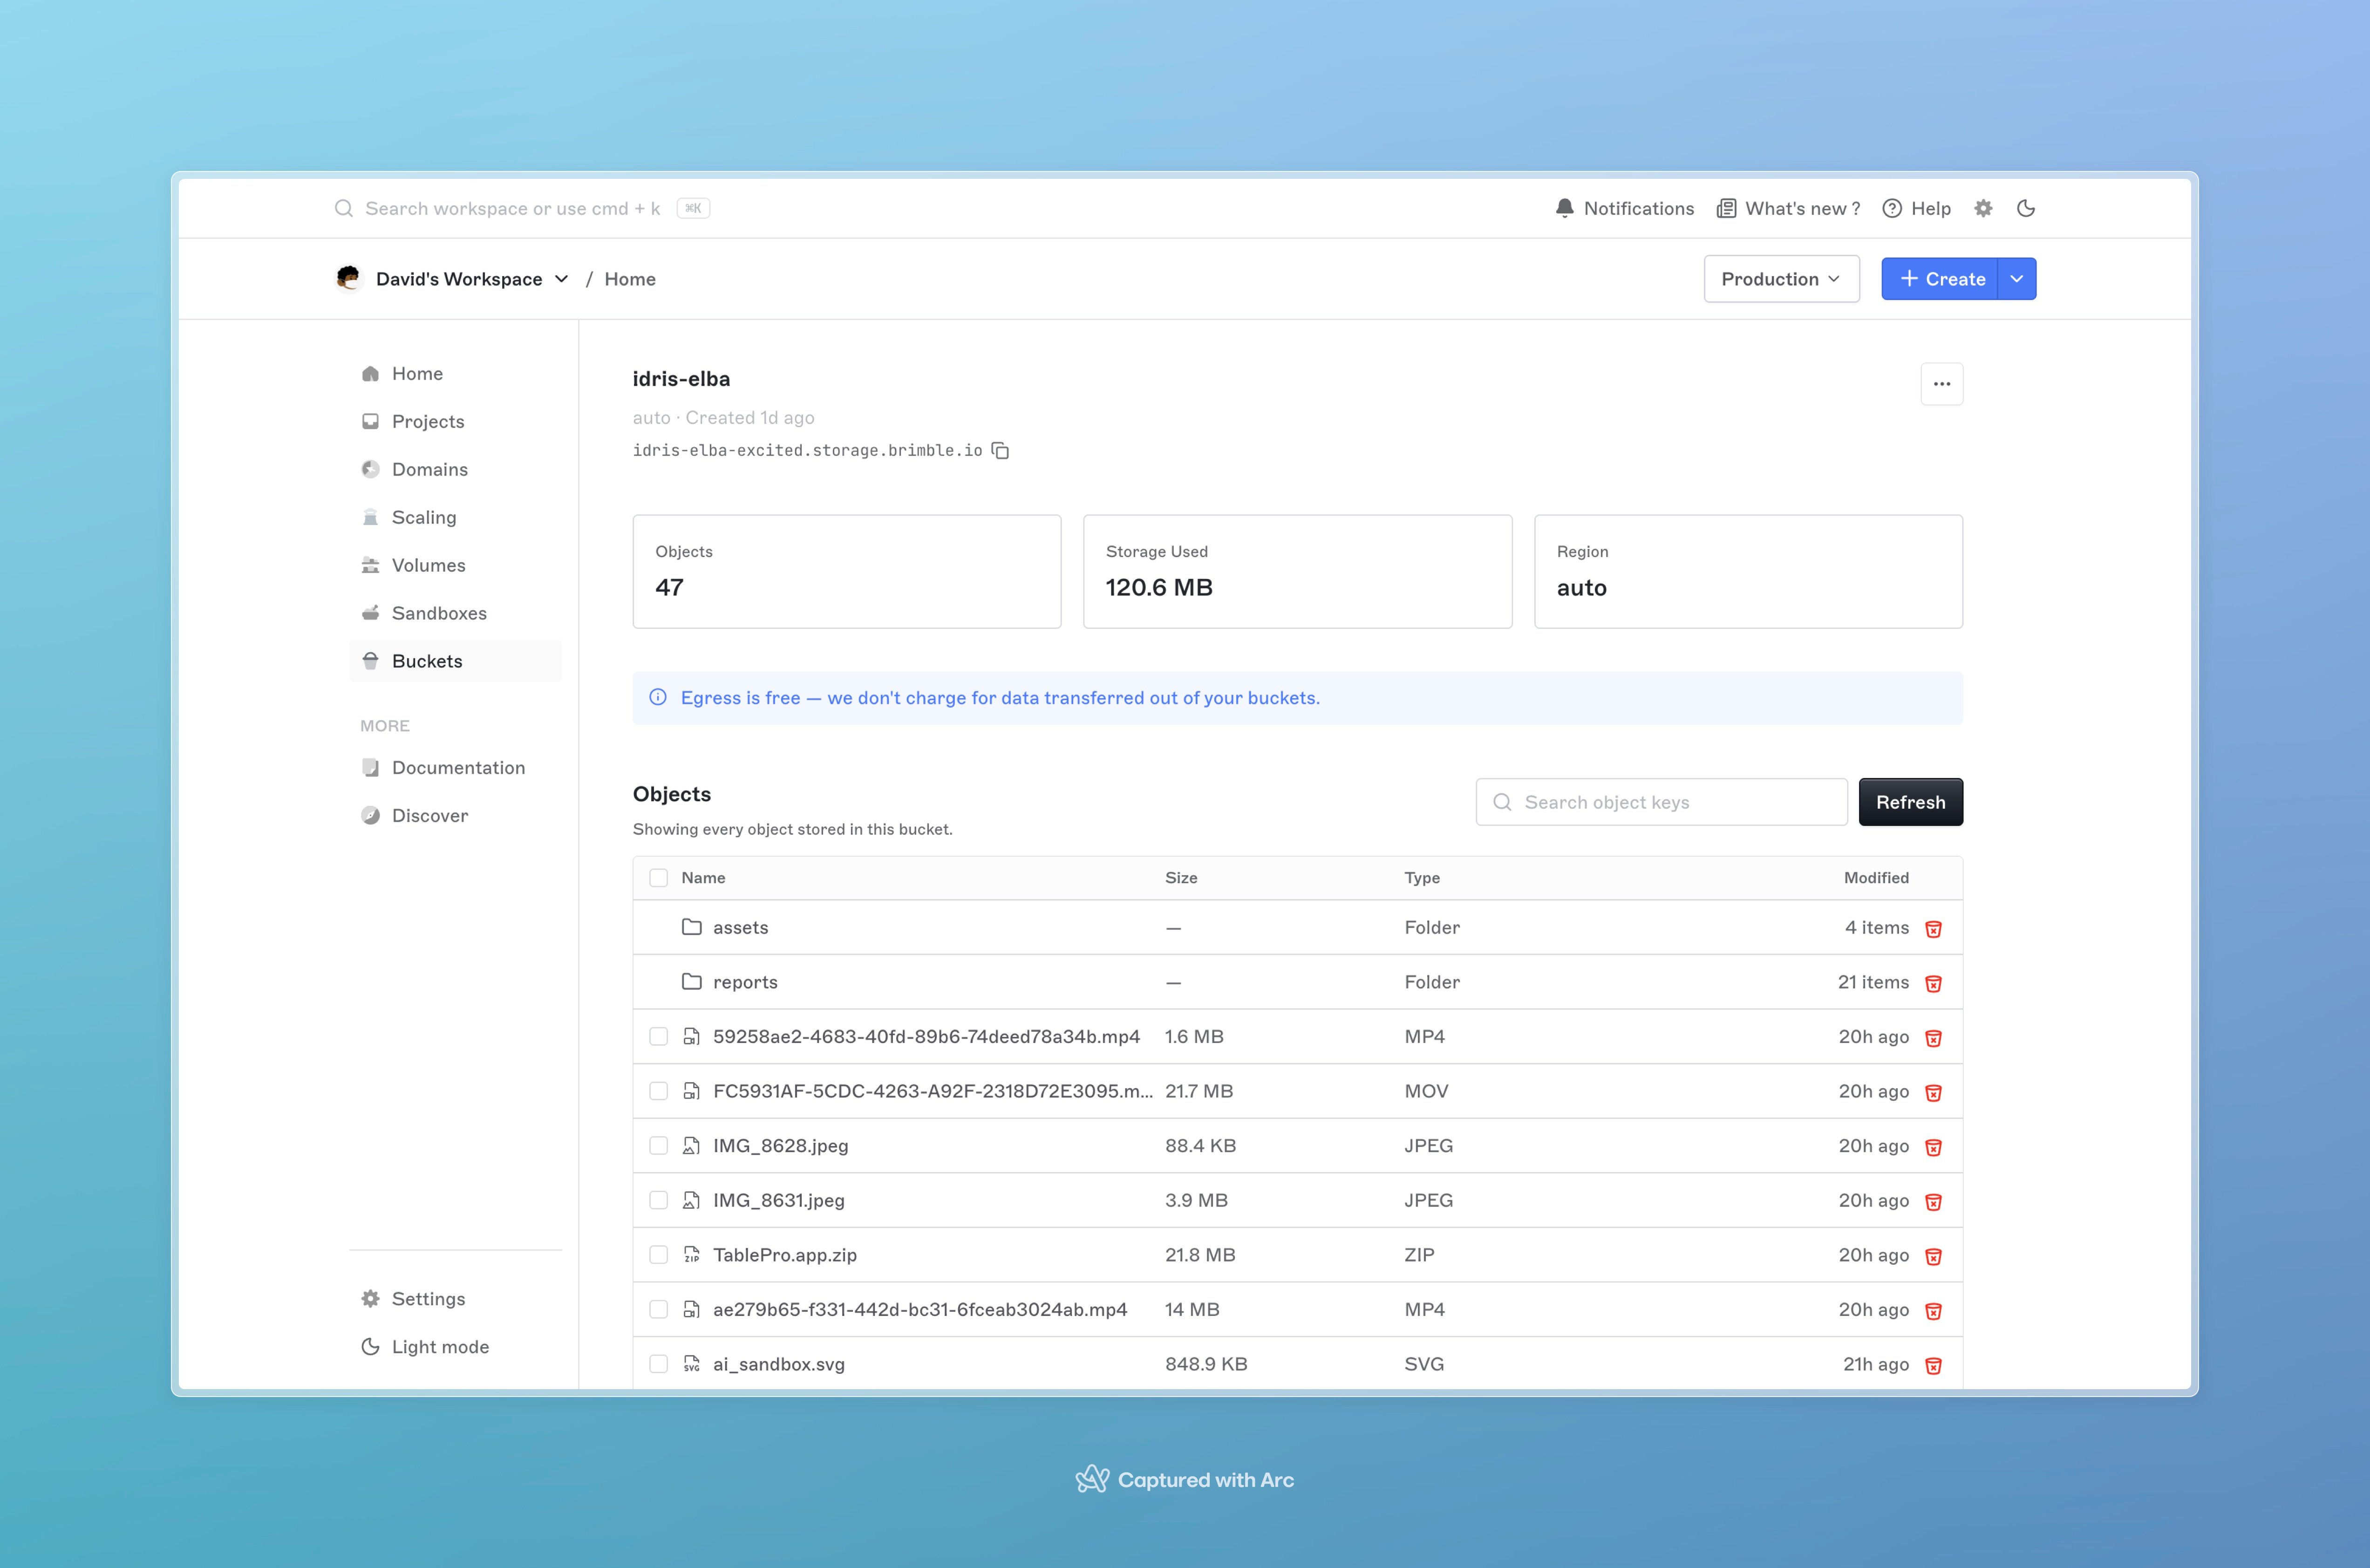2370x1568 pixels.
Task: Click the Home breadcrumb link
Action: click(630, 279)
